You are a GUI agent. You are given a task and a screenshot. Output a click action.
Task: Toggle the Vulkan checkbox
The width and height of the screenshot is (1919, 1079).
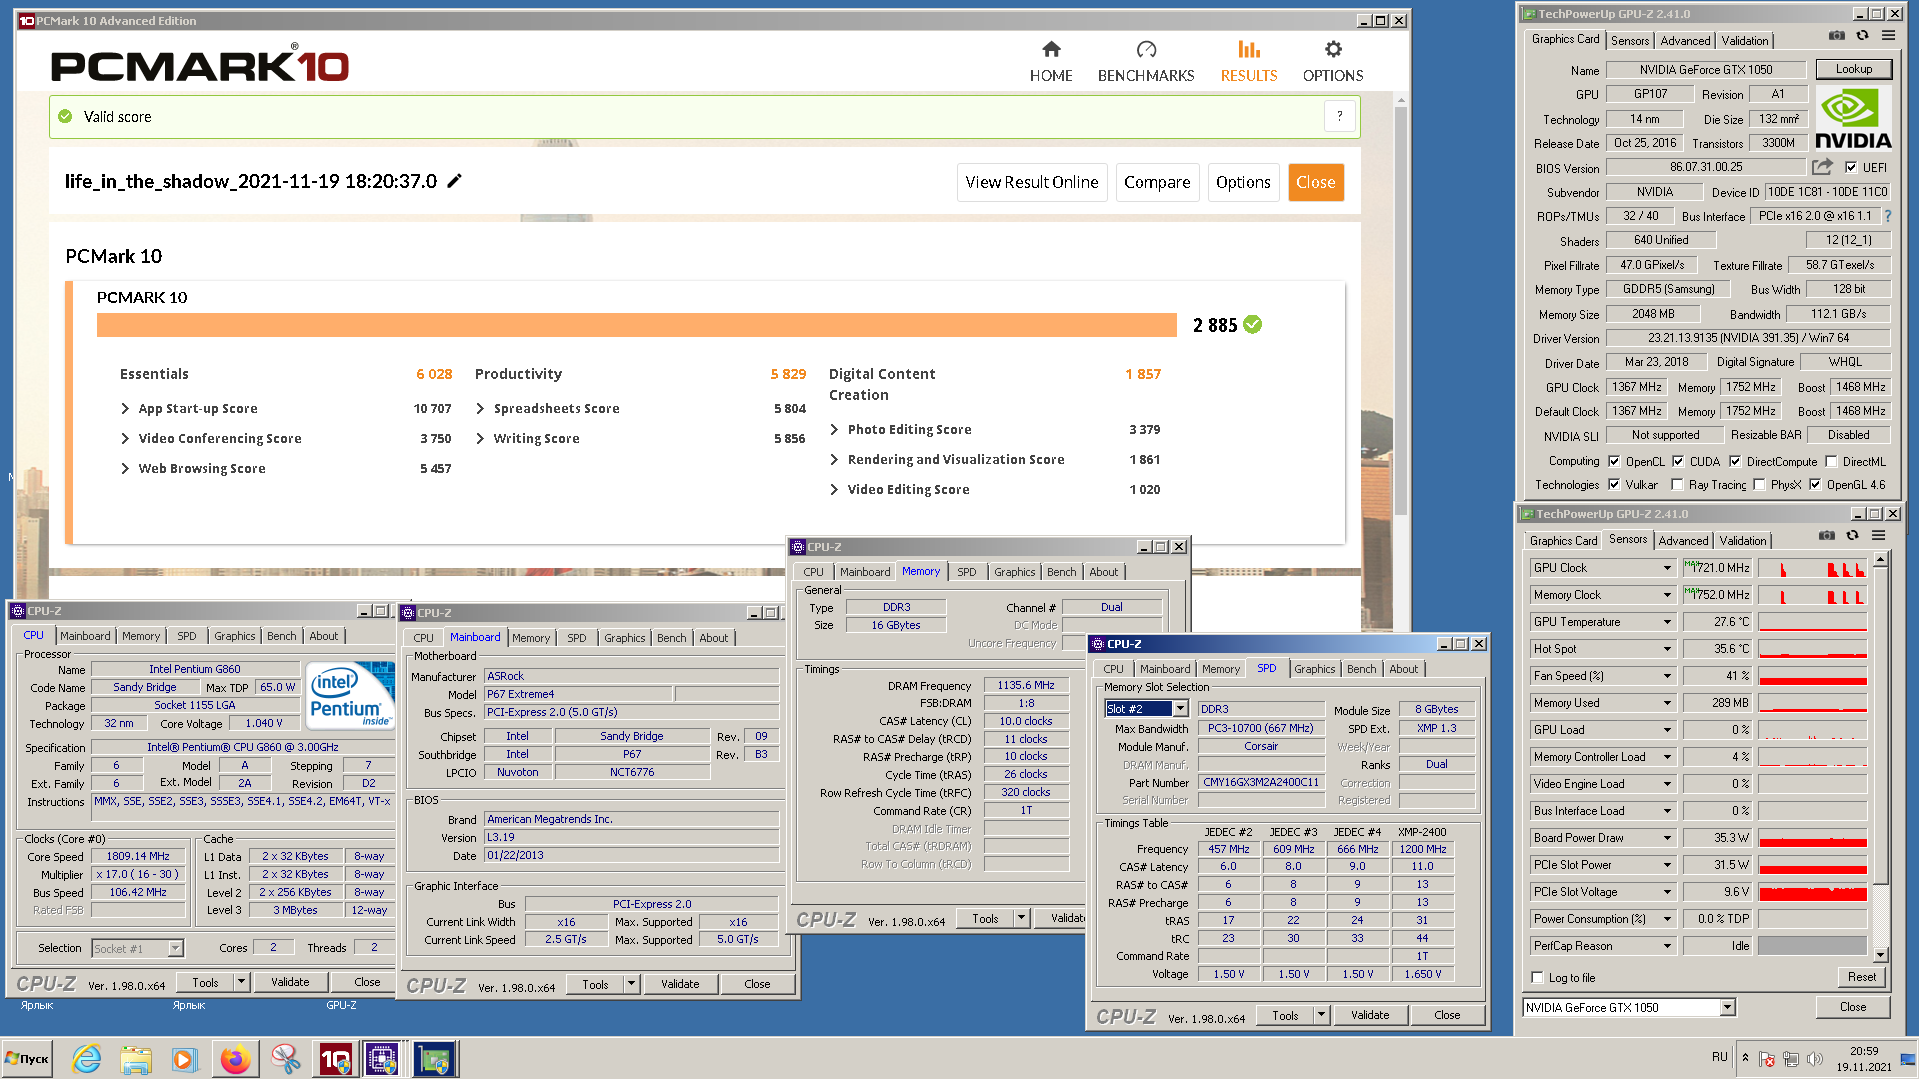pyautogui.click(x=1614, y=484)
